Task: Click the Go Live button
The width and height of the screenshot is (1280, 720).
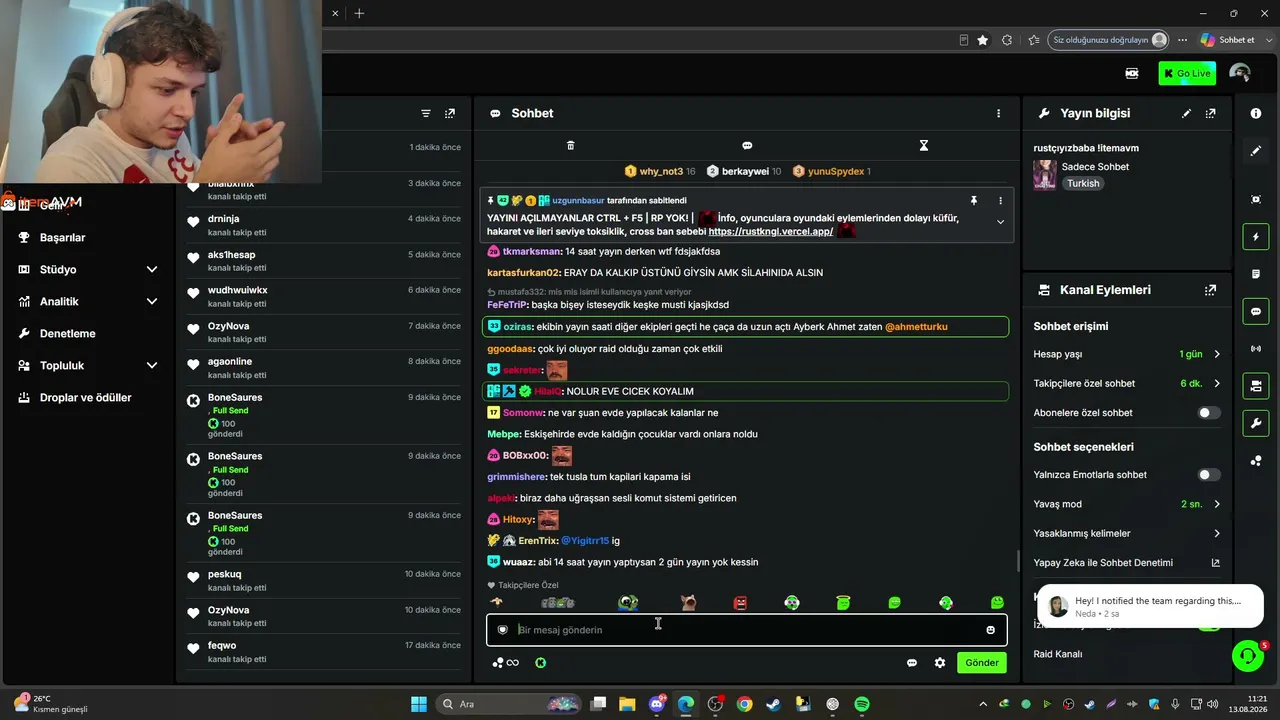Action: click(x=1186, y=73)
